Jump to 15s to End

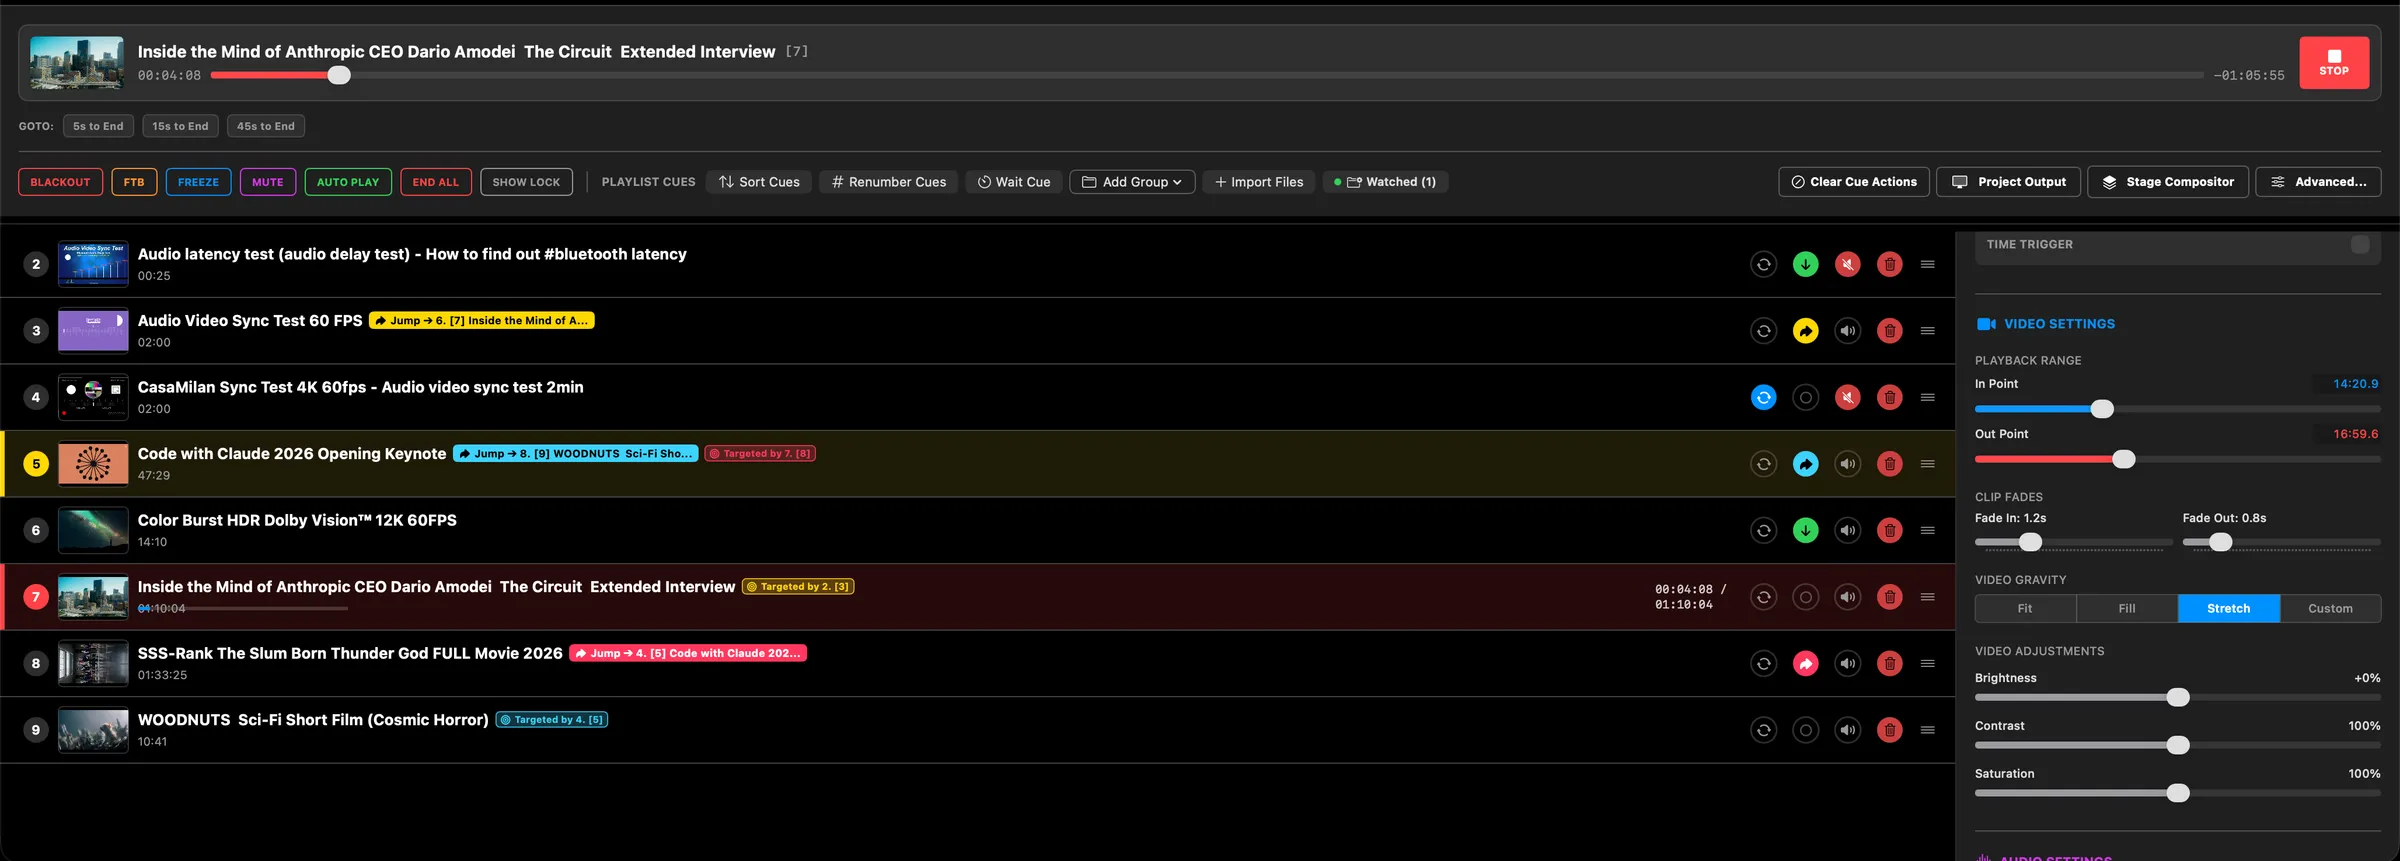point(181,126)
